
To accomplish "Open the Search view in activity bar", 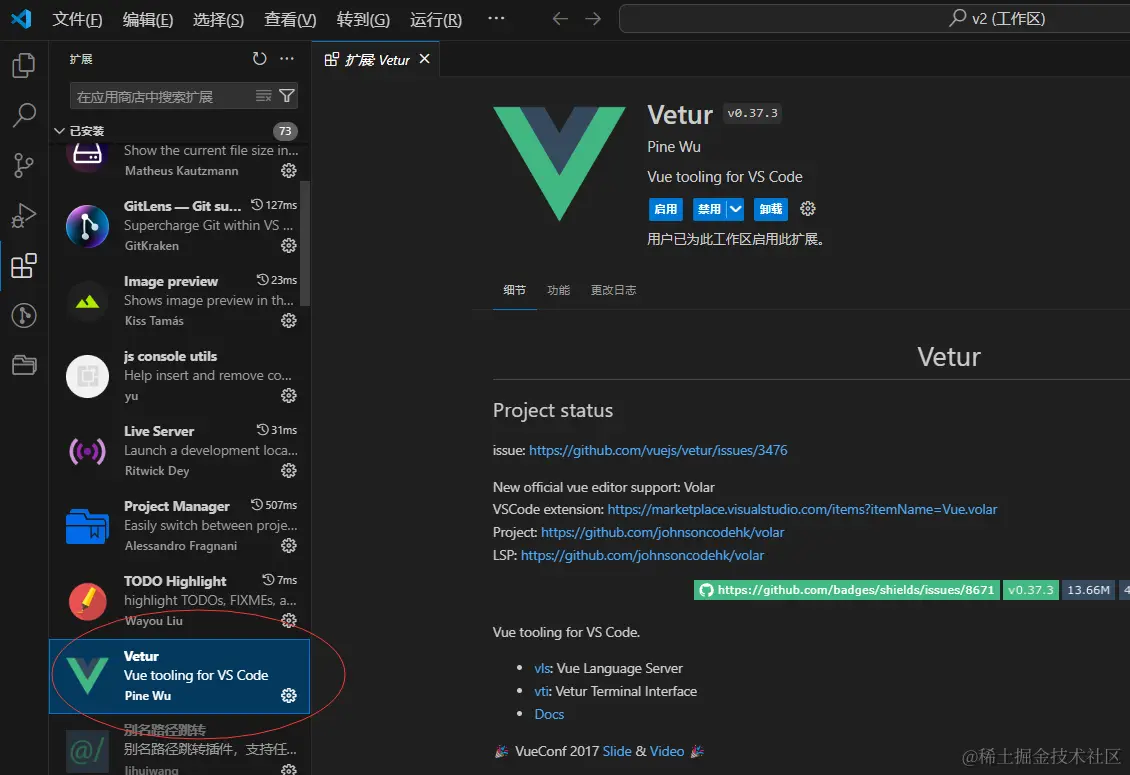I will pos(24,115).
